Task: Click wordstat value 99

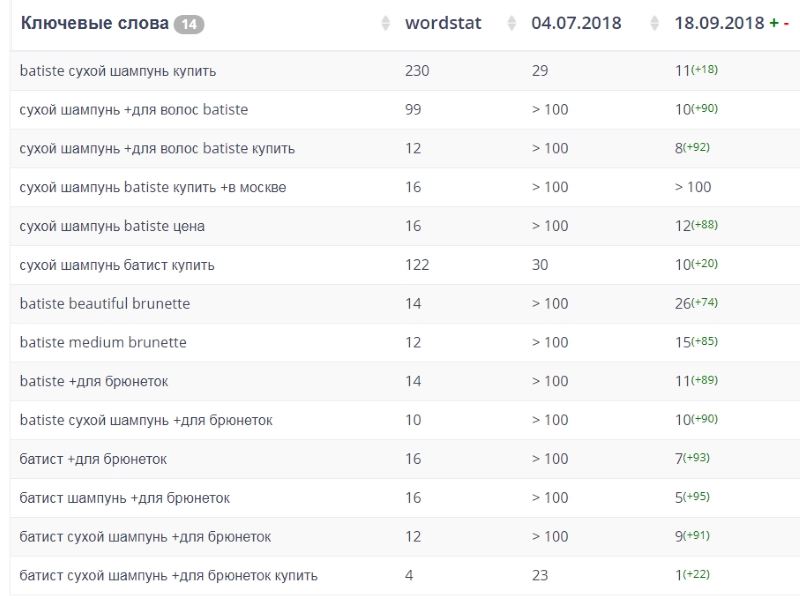Action: [413, 109]
